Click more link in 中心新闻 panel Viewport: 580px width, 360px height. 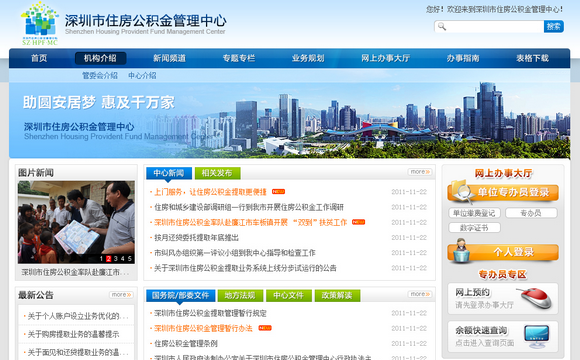click(x=420, y=172)
